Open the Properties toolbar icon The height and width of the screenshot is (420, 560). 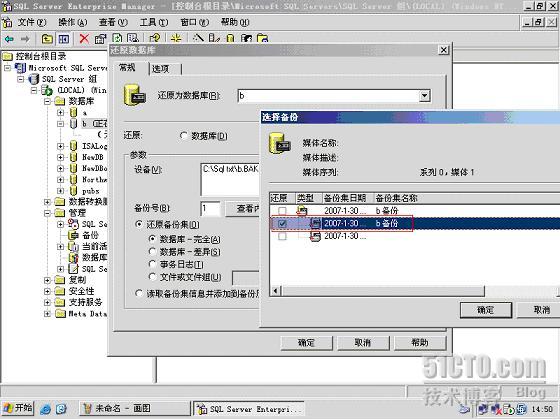coord(100,38)
